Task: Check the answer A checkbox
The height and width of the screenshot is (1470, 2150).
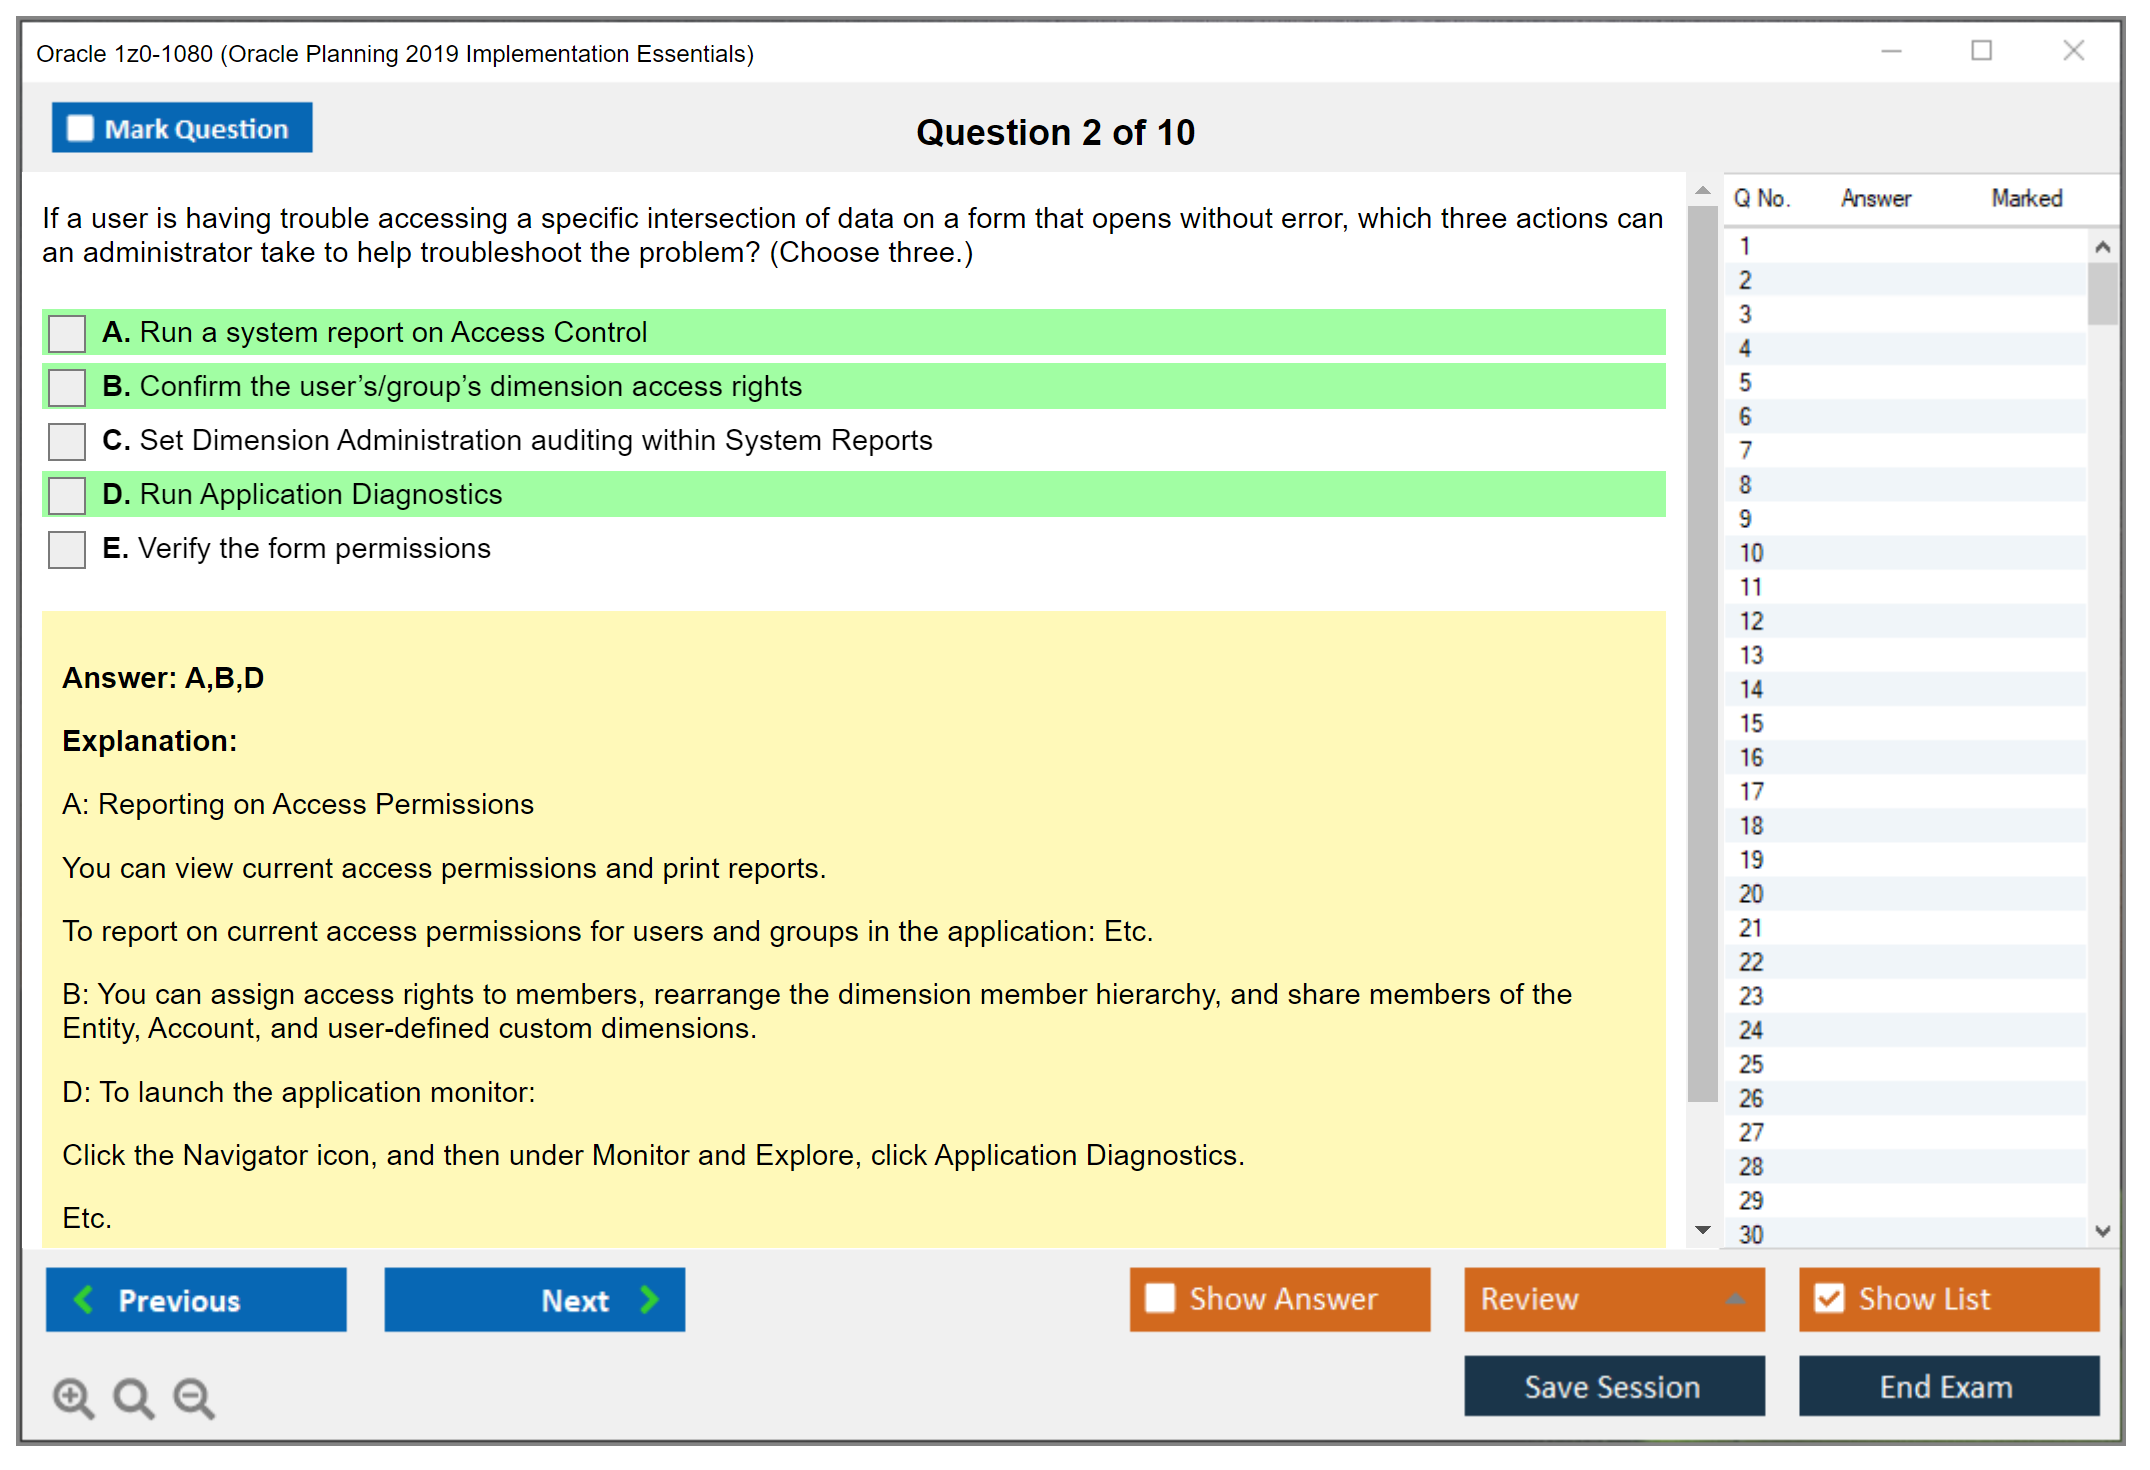Action: click(x=66, y=333)
